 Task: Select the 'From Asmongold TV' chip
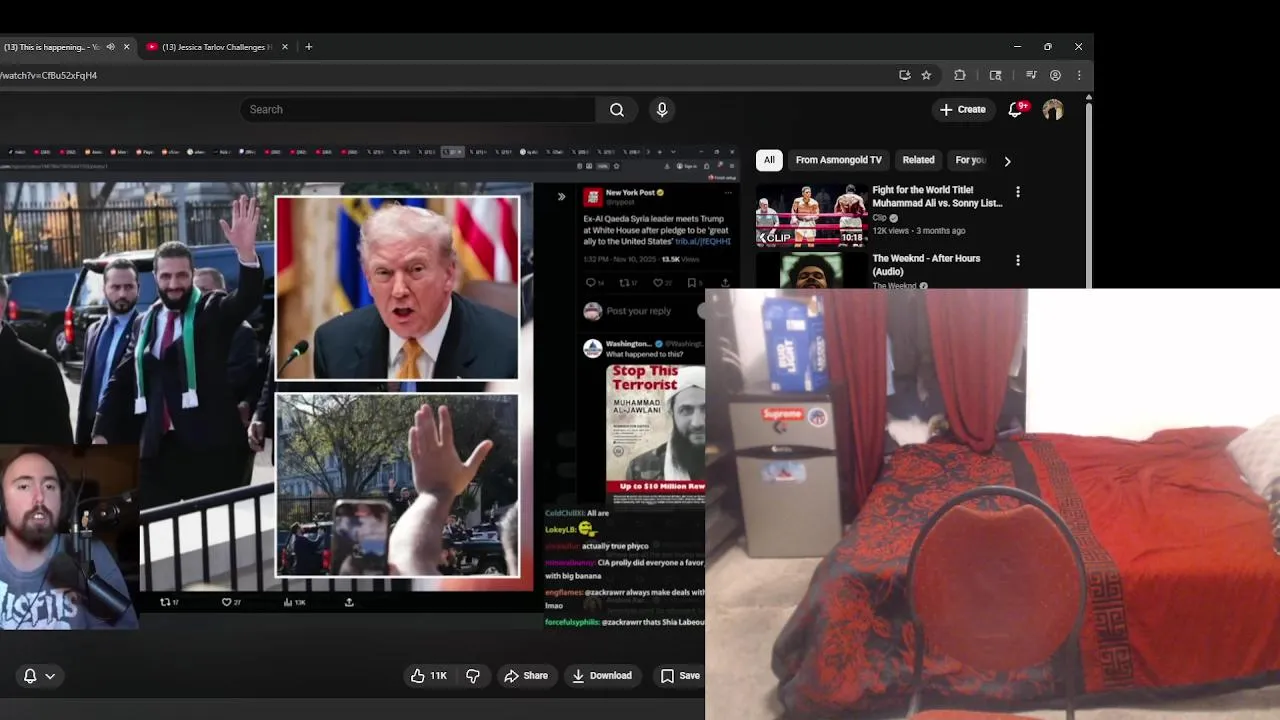point(838,160)
